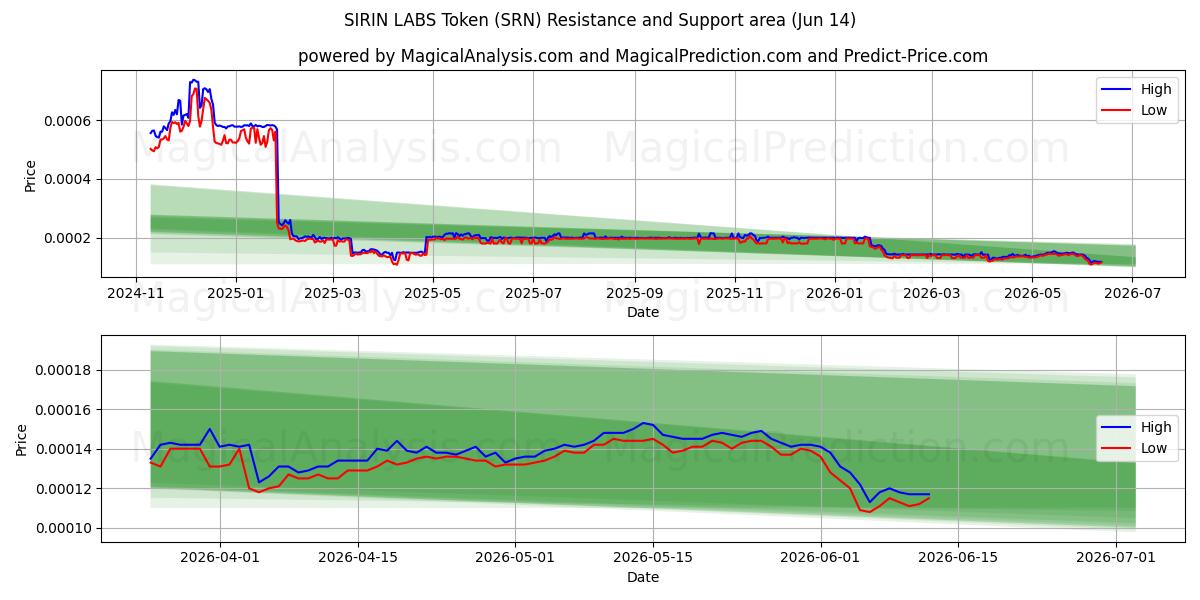Click the '2026-05' x-axis tick label
The width and height of the screenshot is (1200, 600).
point(1031,293)
